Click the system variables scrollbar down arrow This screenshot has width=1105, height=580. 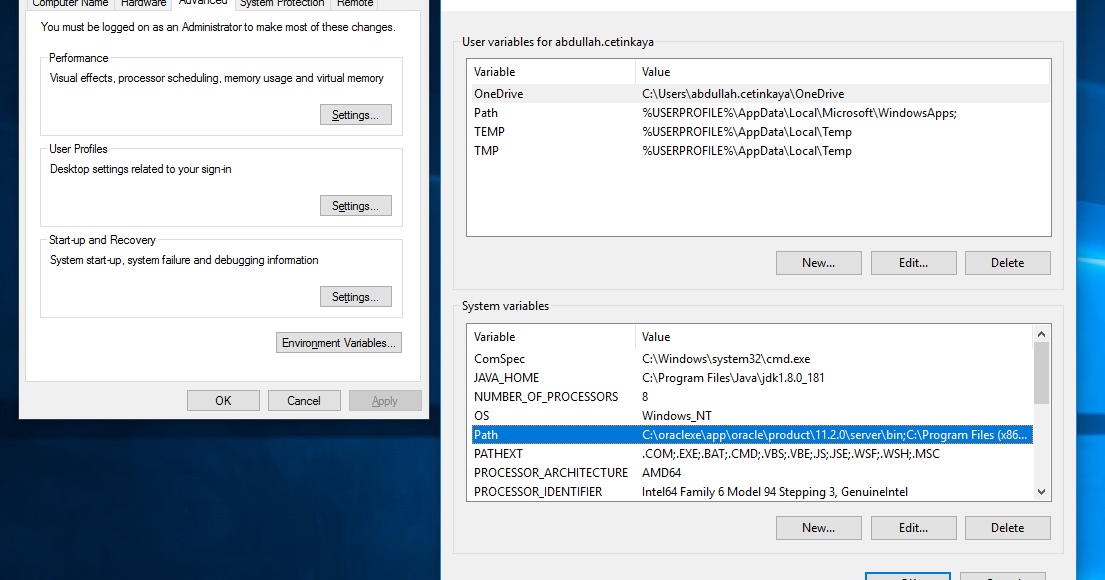click(1041, 491)
